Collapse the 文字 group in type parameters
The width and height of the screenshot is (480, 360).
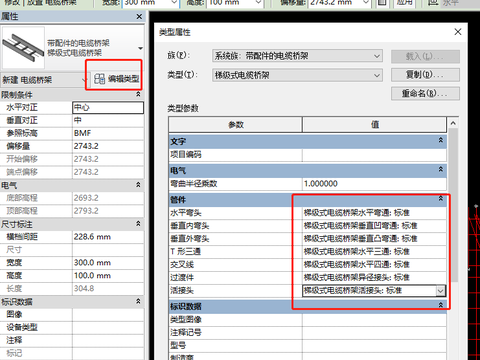tap(441, 141)
